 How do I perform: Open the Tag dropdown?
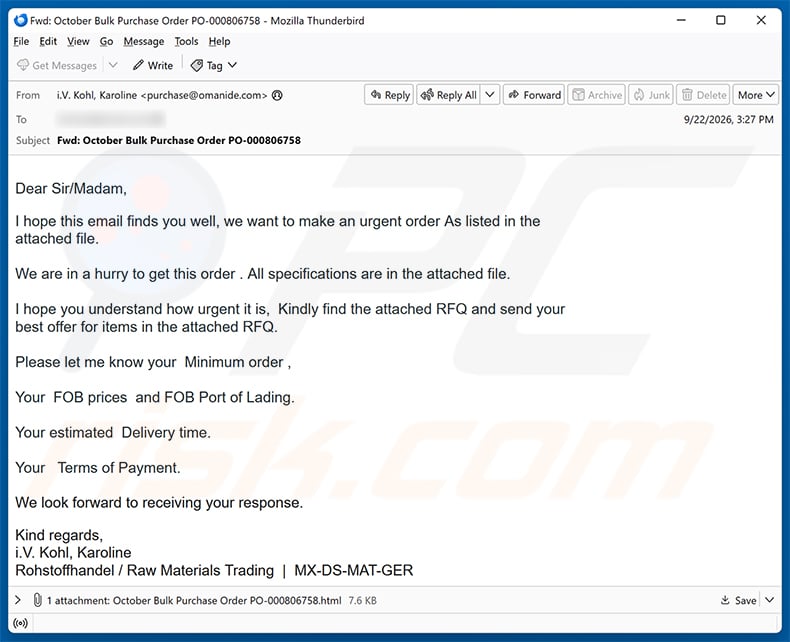tap(214, 66)
